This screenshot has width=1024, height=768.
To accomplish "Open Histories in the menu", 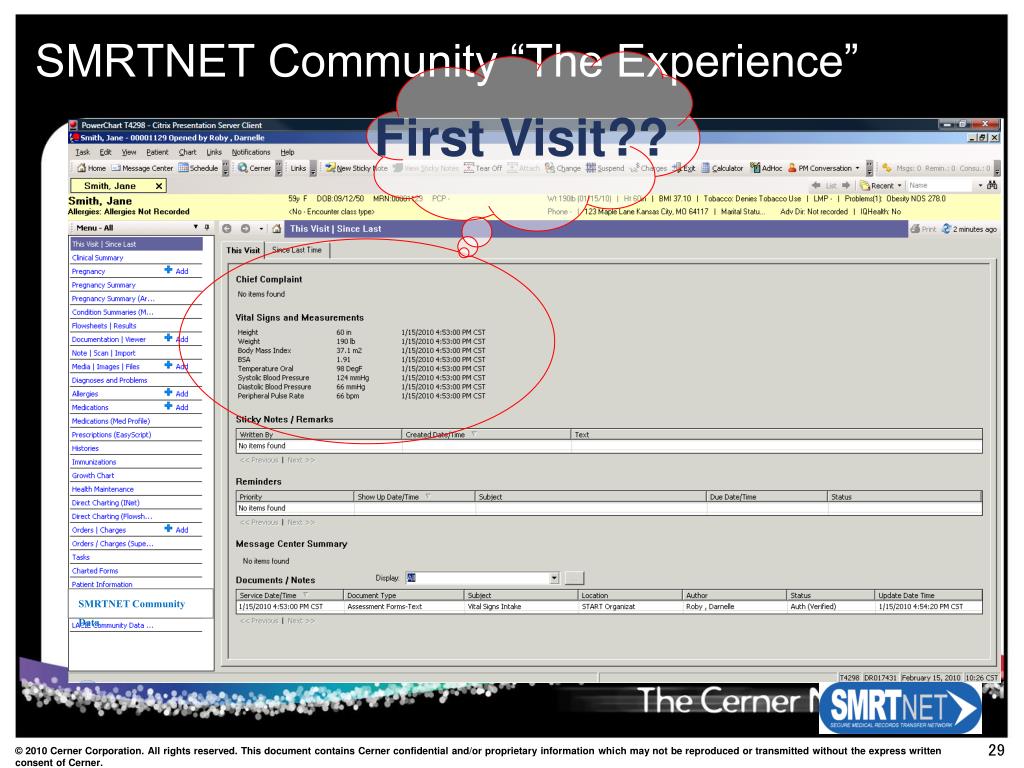I will point(86,448).
